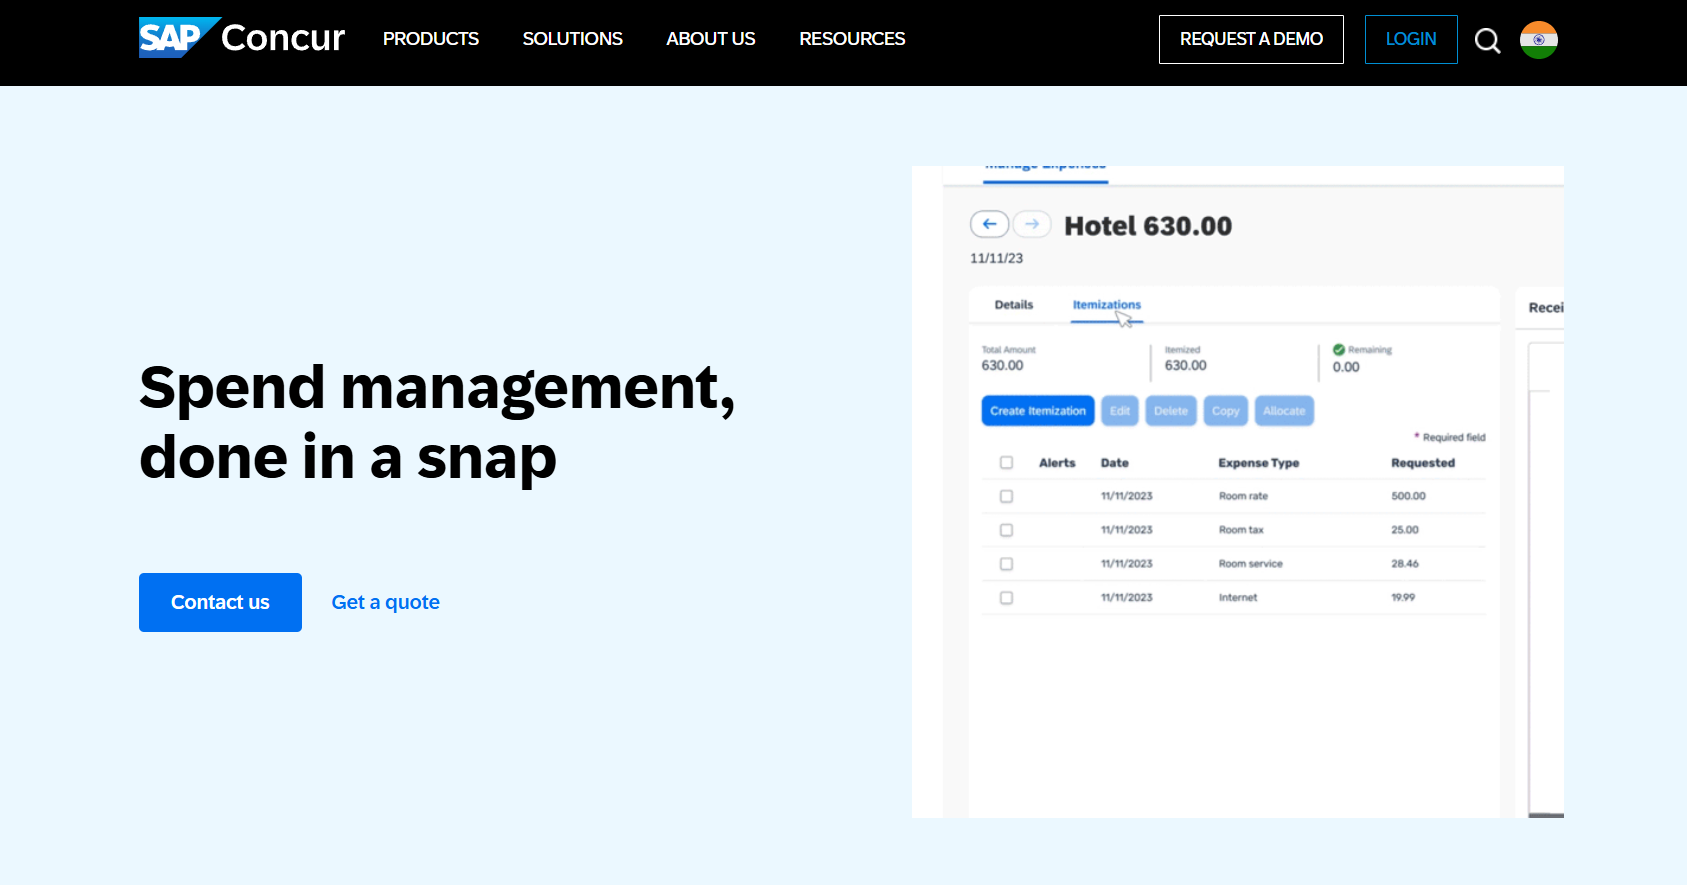The height and width of the screenshot is (885, 1687).
Task: Select the 500.00 requested amount
Action: [x=1409, y=496]
